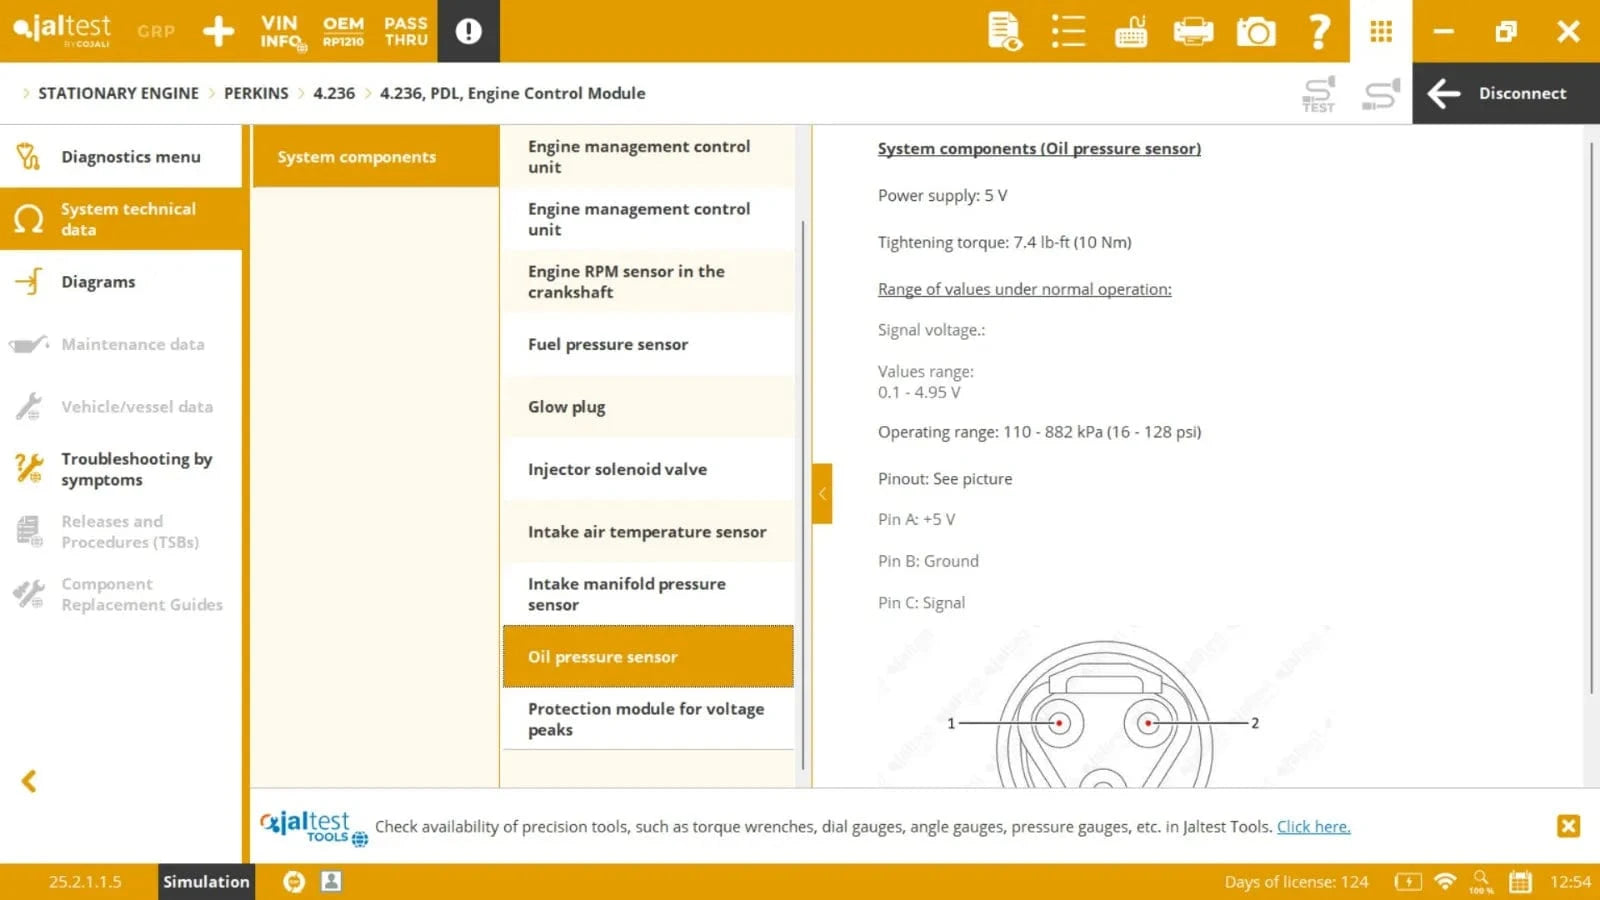Screen dimensions: 1600x900
Task: Open help with question mark icon
Action: click(1319, 31)
